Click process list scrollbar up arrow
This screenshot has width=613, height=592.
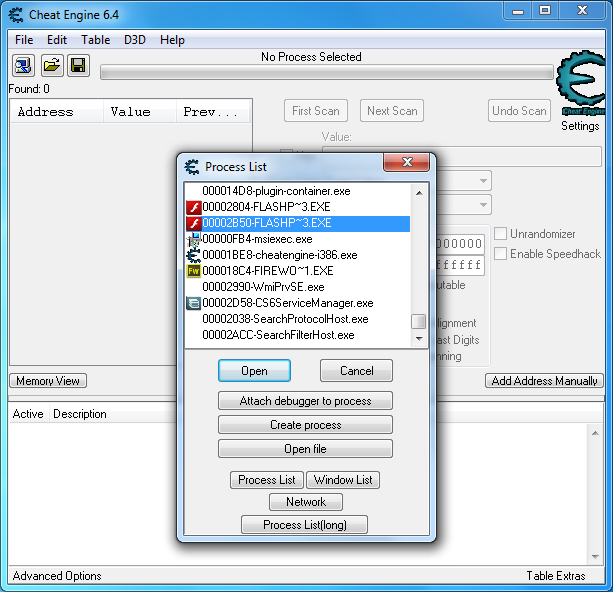coord(419,193)
